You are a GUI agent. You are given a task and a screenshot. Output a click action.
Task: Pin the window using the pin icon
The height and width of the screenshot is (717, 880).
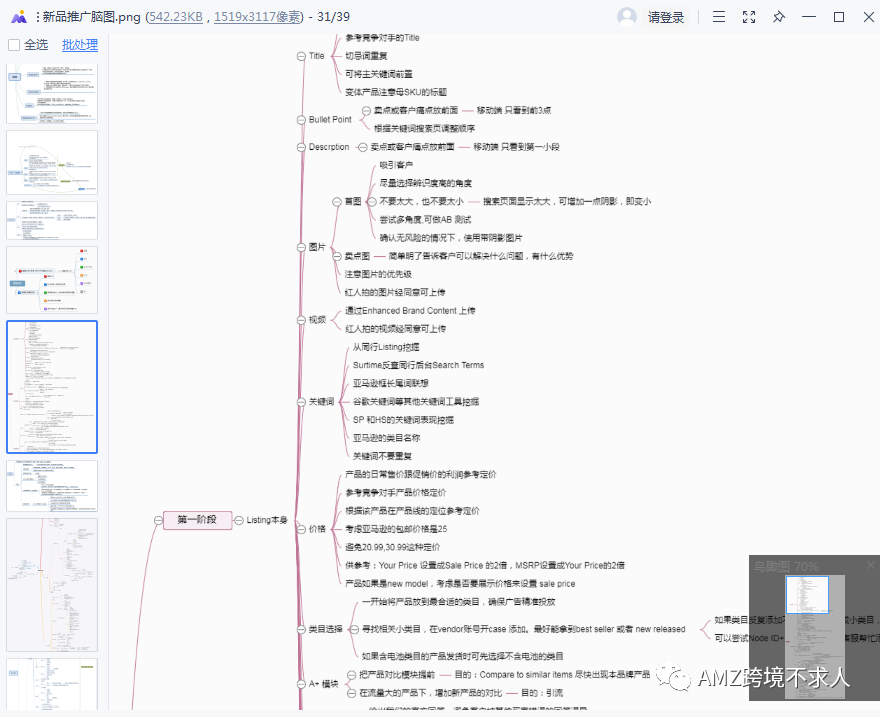(779, 17)
